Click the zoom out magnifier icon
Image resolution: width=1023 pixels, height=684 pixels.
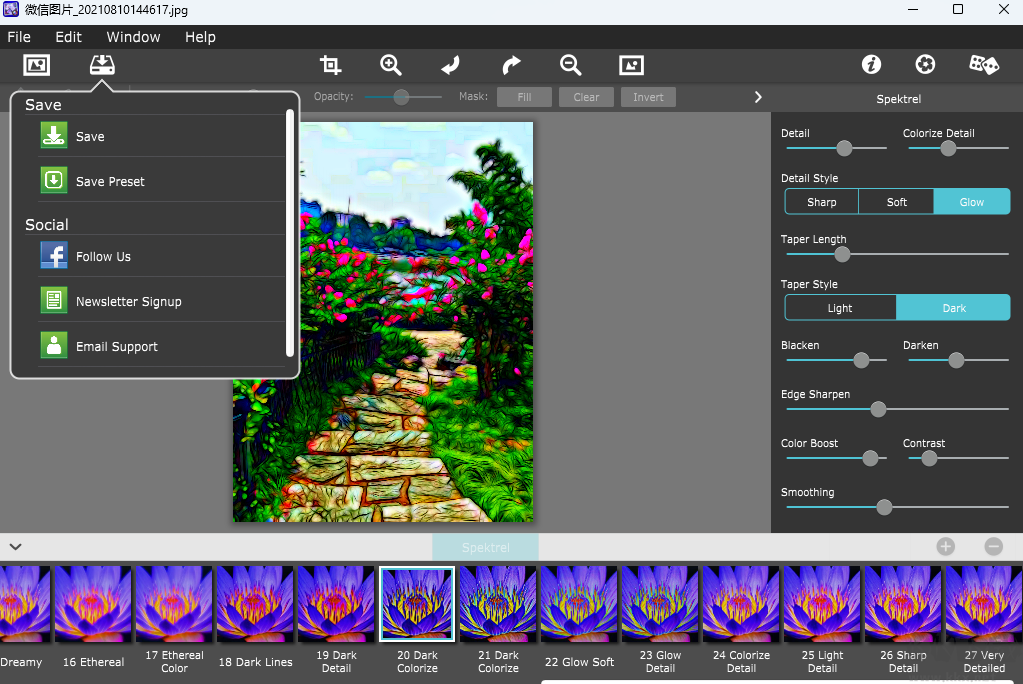pos(571,66)
